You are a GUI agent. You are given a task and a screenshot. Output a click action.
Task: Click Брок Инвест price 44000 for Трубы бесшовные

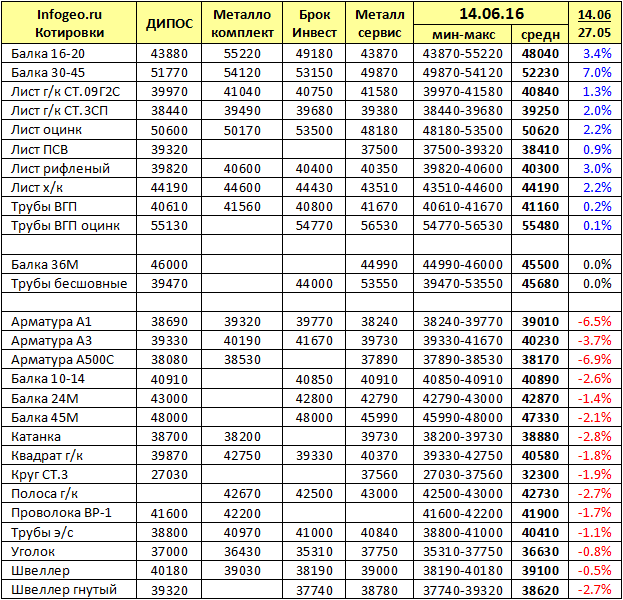tap(314, 284)
